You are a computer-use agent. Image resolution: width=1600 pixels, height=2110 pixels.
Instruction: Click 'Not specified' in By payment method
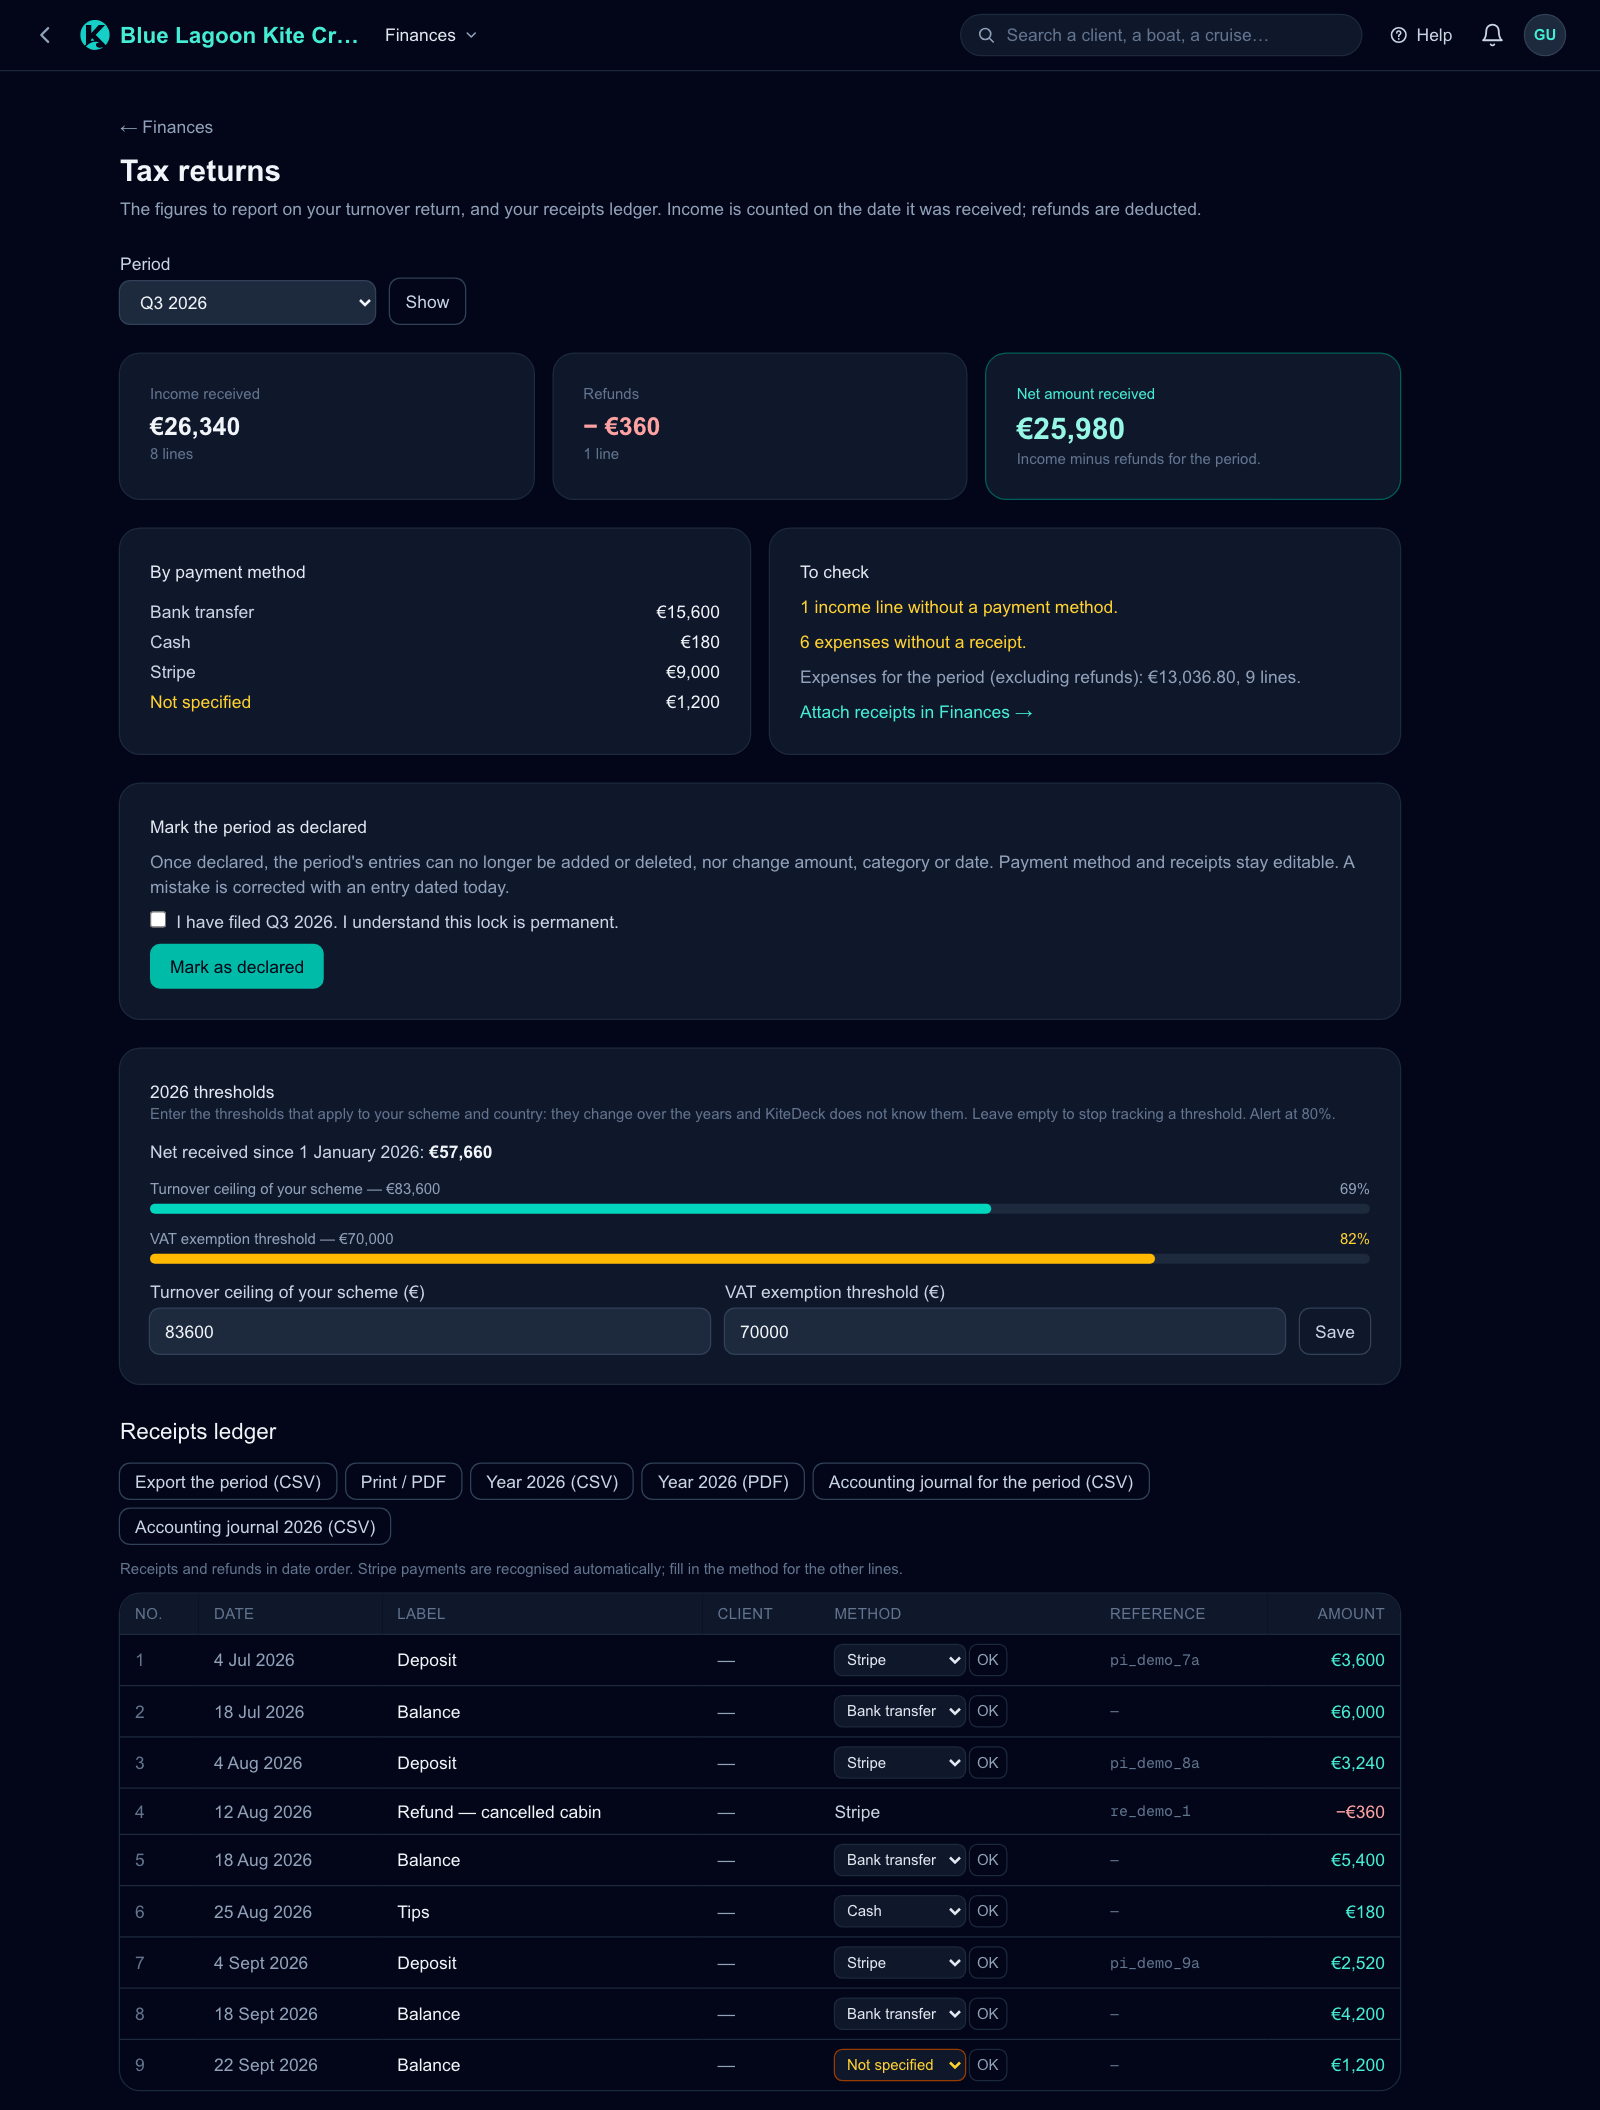click(200, 702)
